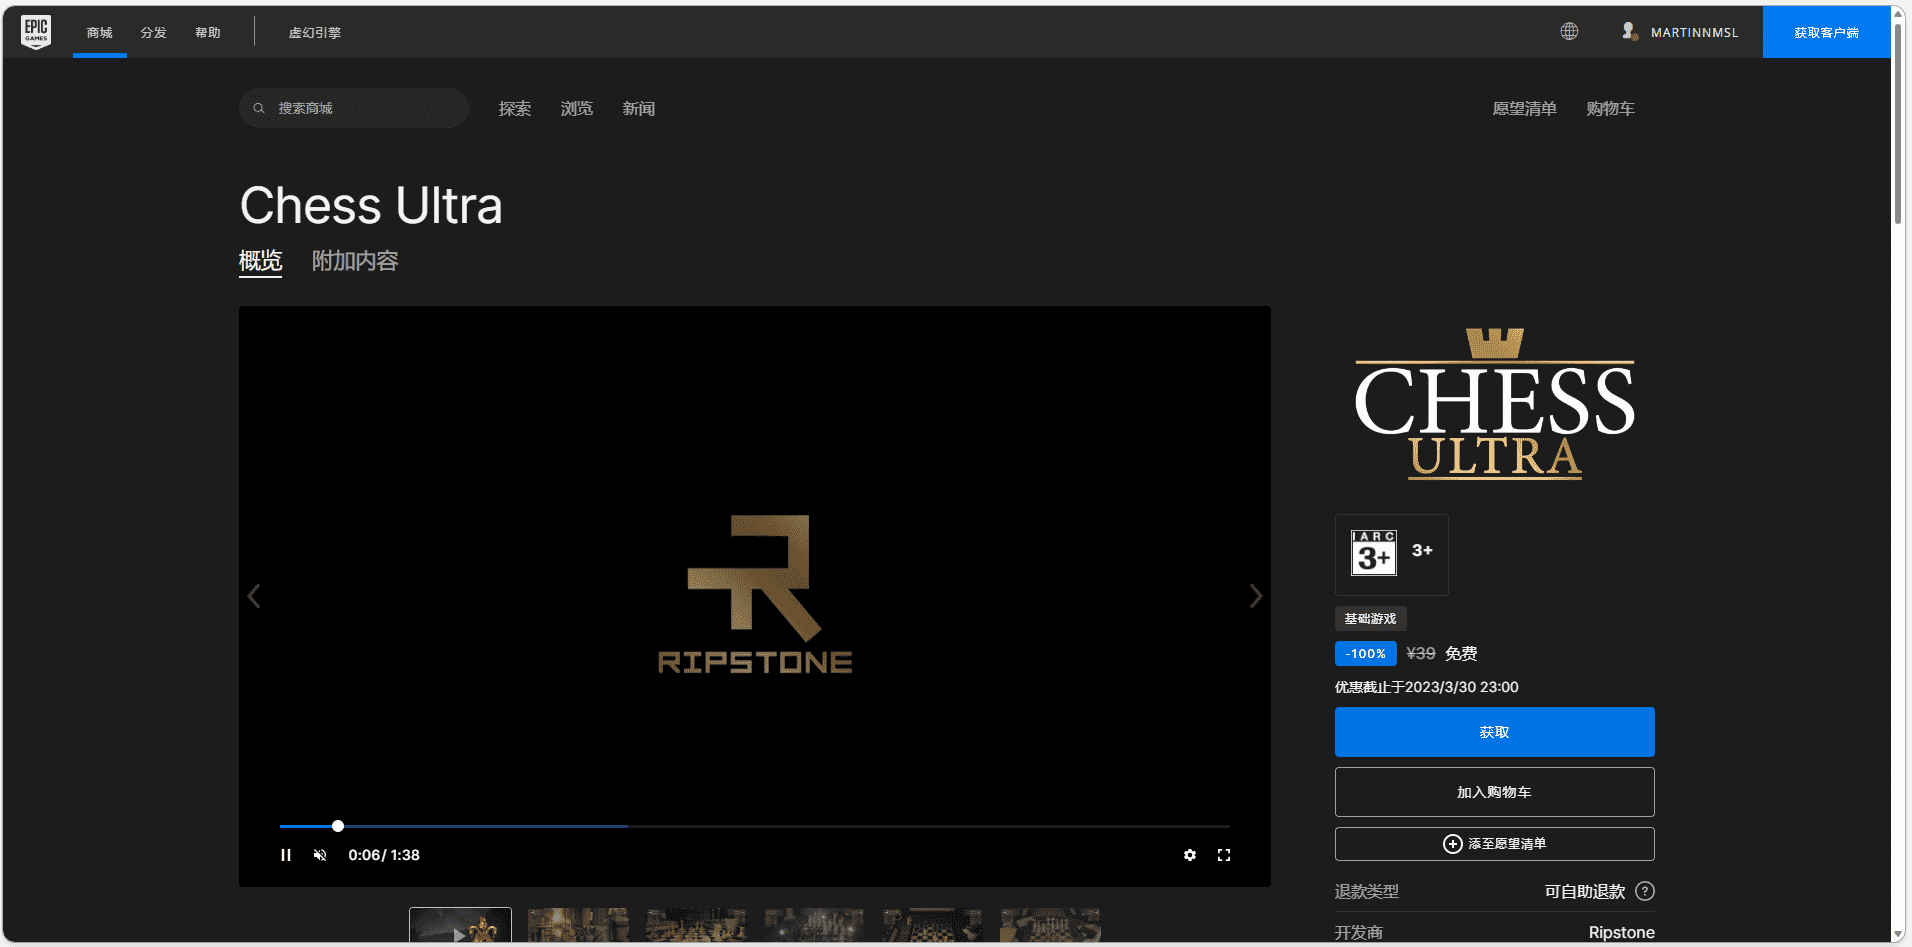
Task: Open video settings gear
Action: [1190, 855]
